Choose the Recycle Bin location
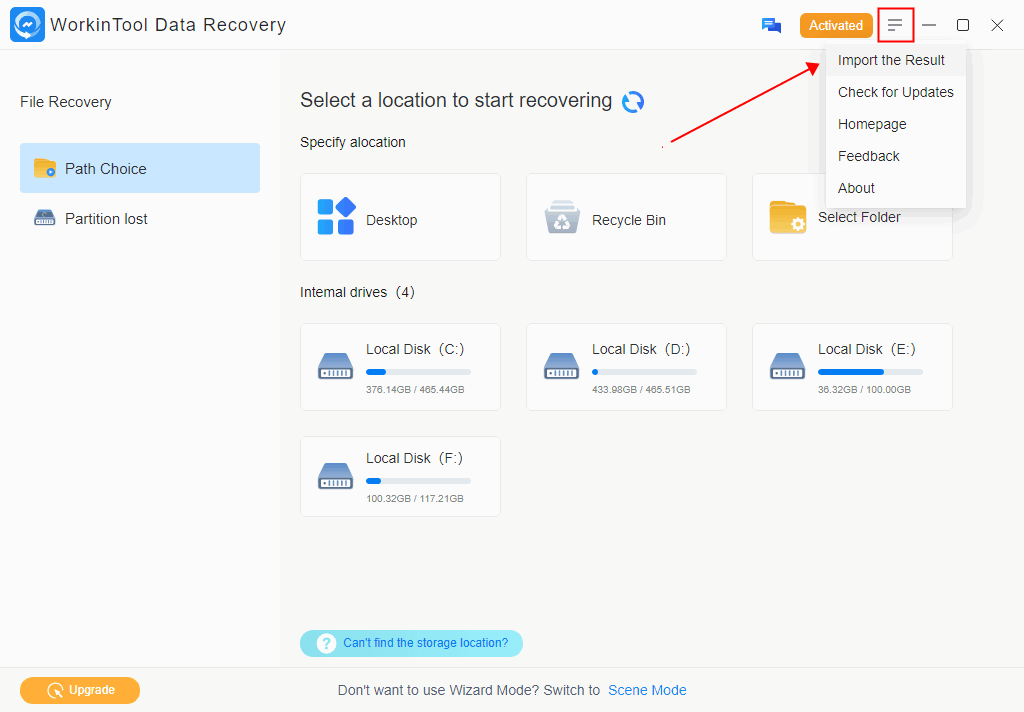1024x712 pixels. tap(626, 217)
